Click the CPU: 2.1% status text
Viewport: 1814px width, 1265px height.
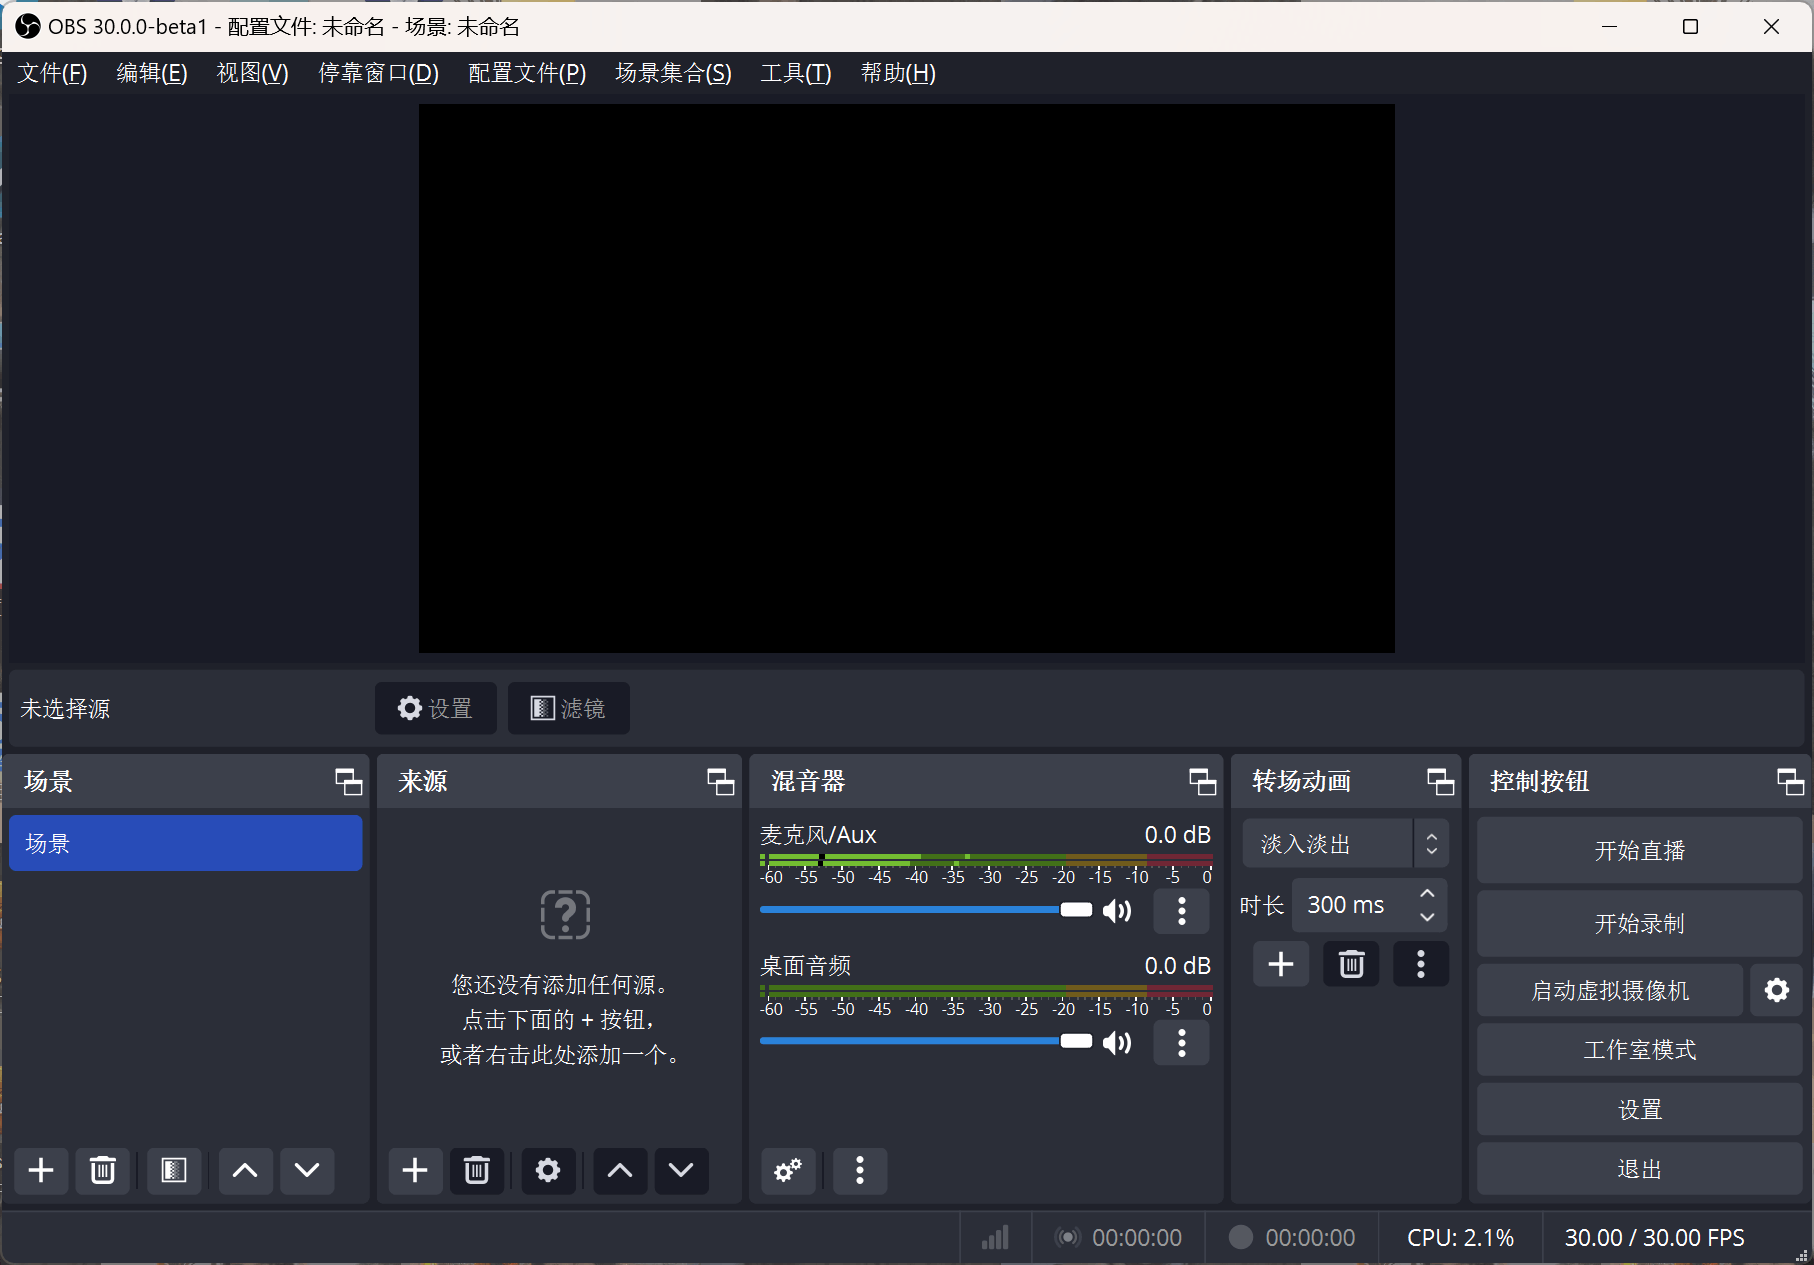(x=1461, y=1238)
